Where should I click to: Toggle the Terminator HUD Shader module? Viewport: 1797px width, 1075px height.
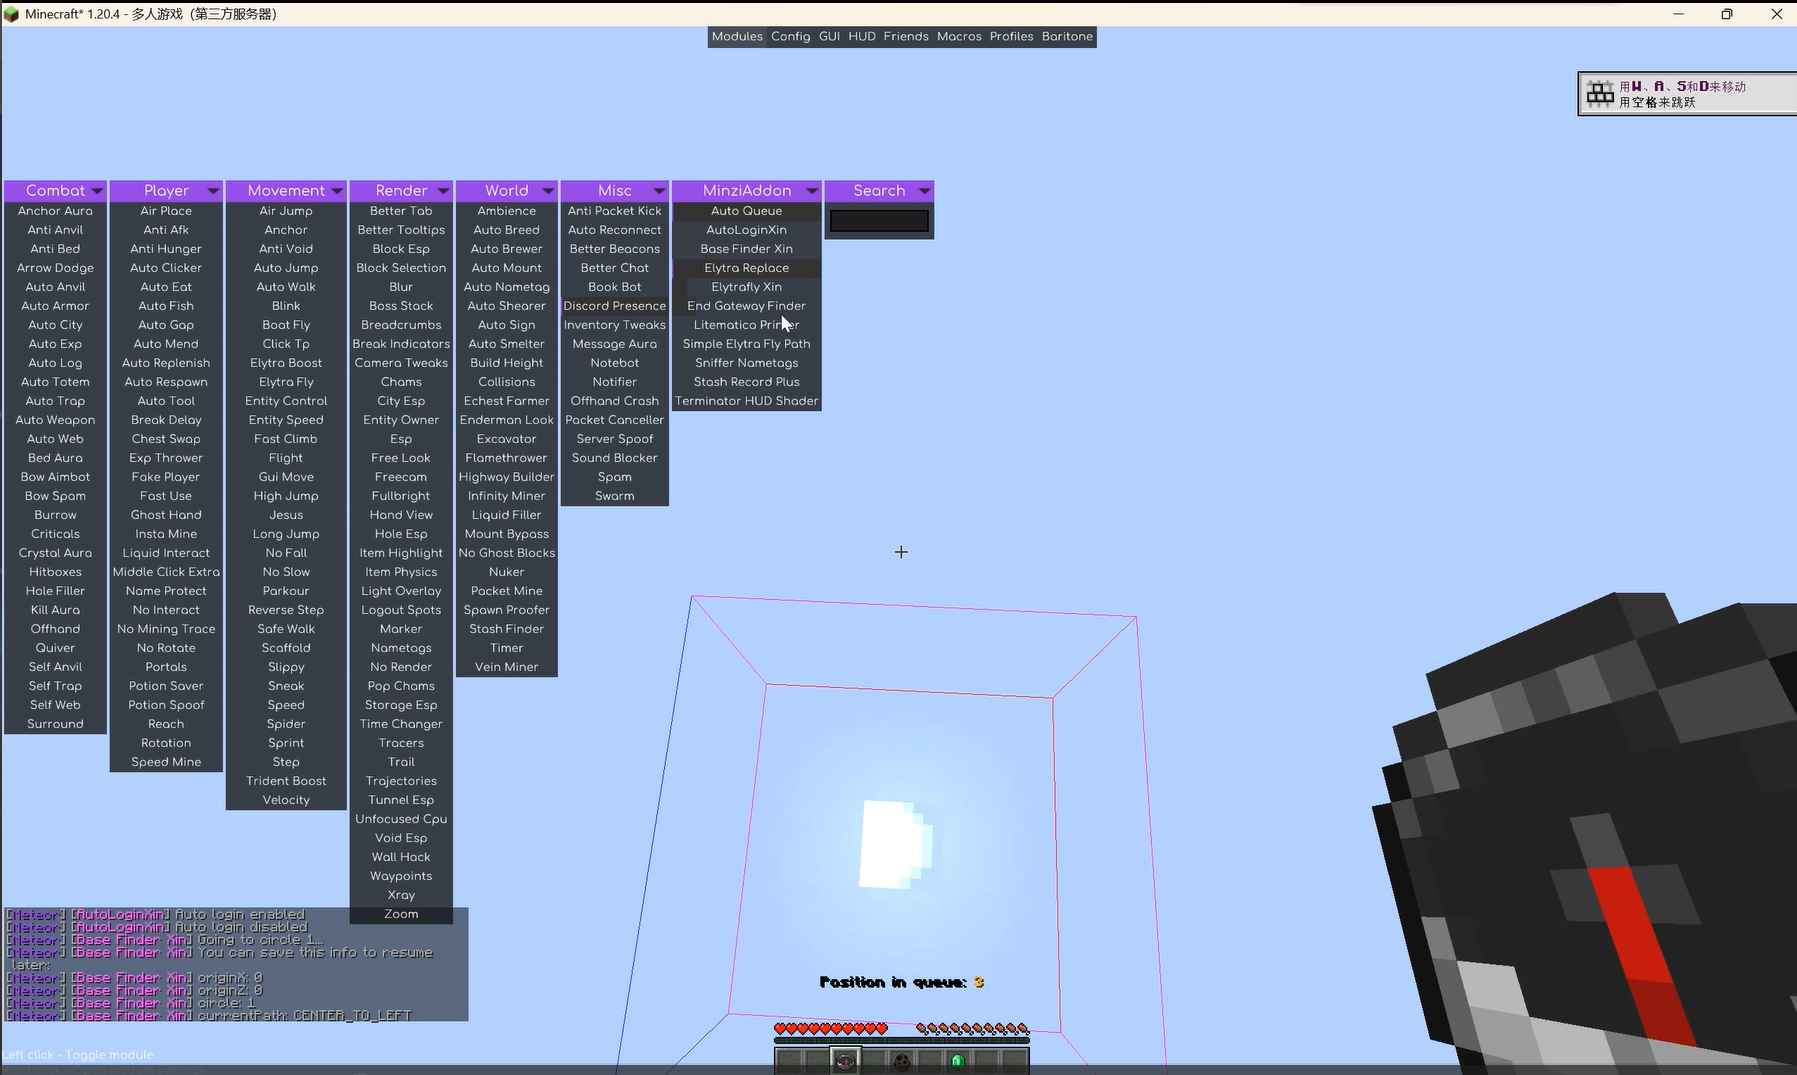click(x=747, y=401)
